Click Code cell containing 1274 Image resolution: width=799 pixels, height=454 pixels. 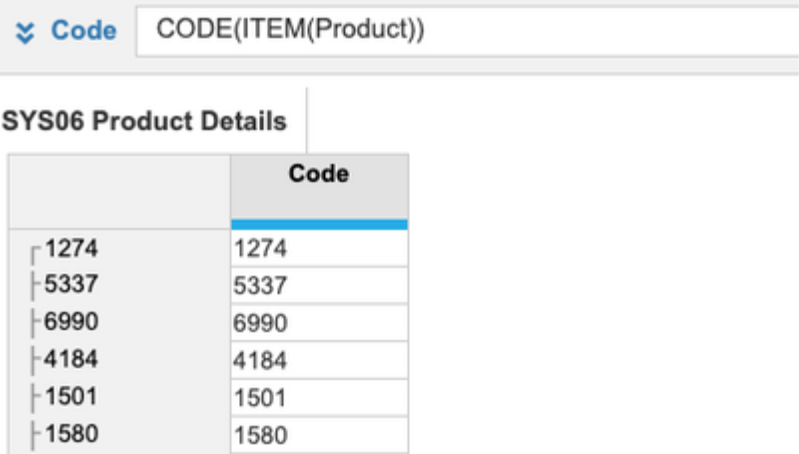click(x=319, y=249)
